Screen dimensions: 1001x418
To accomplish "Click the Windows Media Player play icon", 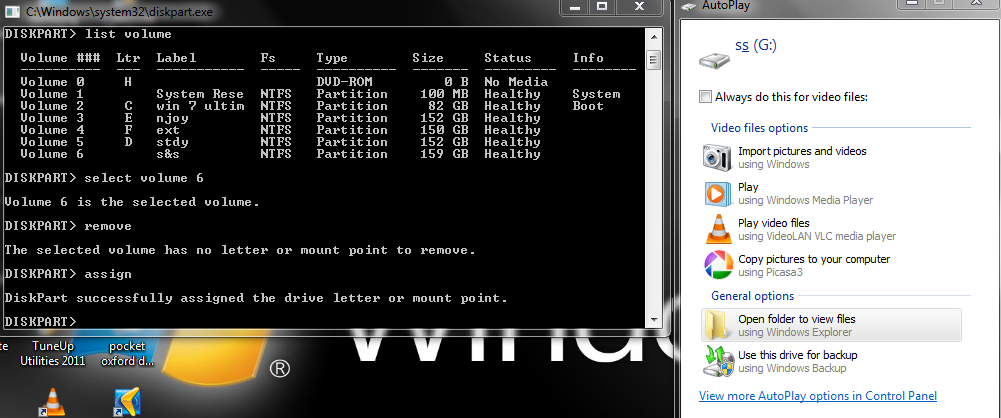I will pyautogui.click(x=718, y=193).
